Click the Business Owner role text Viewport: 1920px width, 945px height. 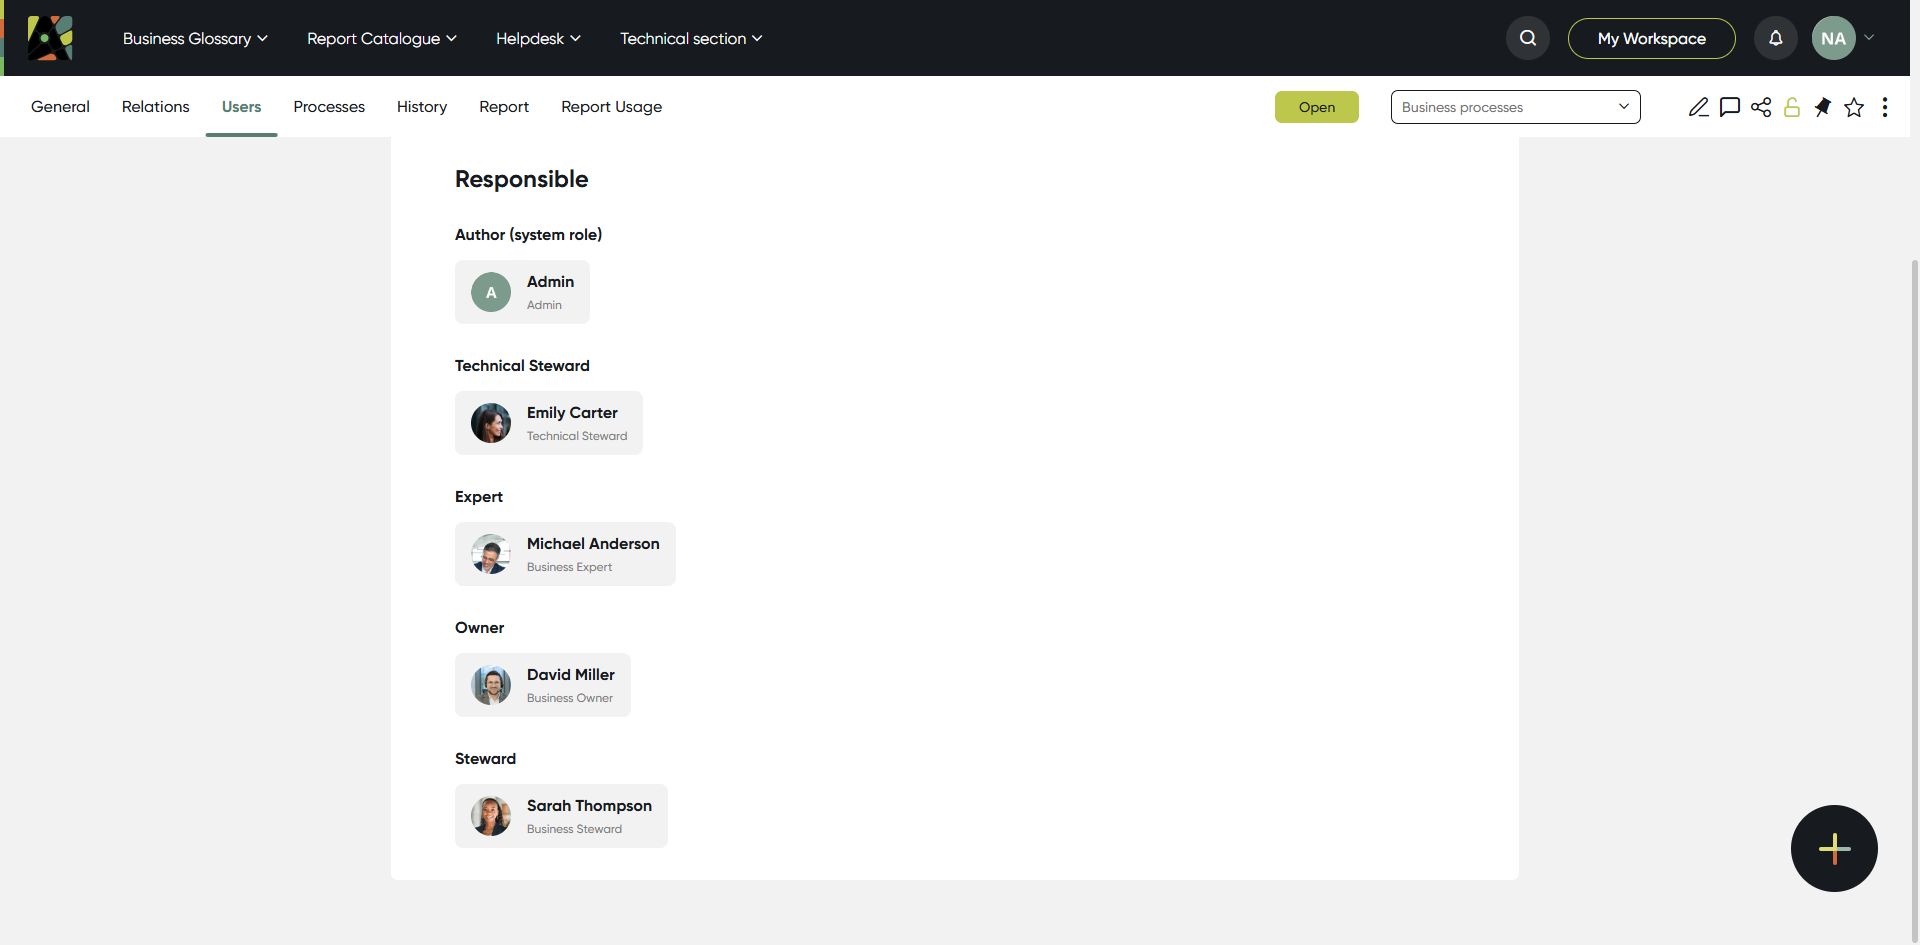click(570, 698)
